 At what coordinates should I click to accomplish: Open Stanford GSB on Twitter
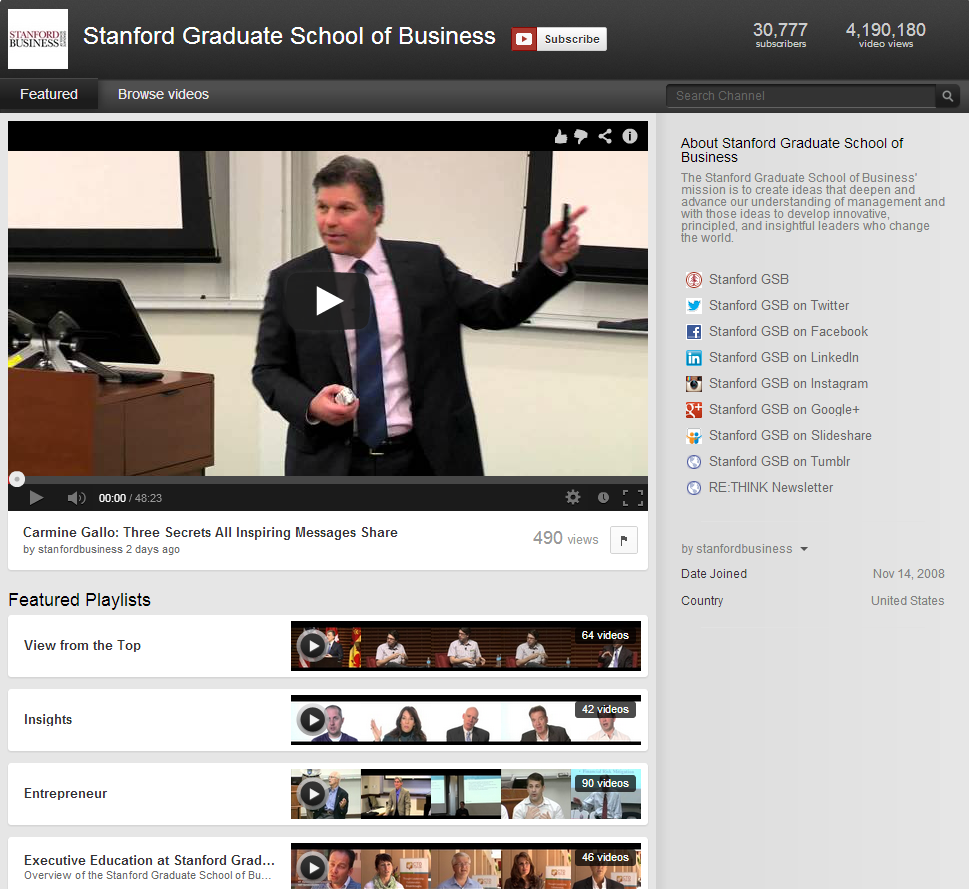[779, 305]
